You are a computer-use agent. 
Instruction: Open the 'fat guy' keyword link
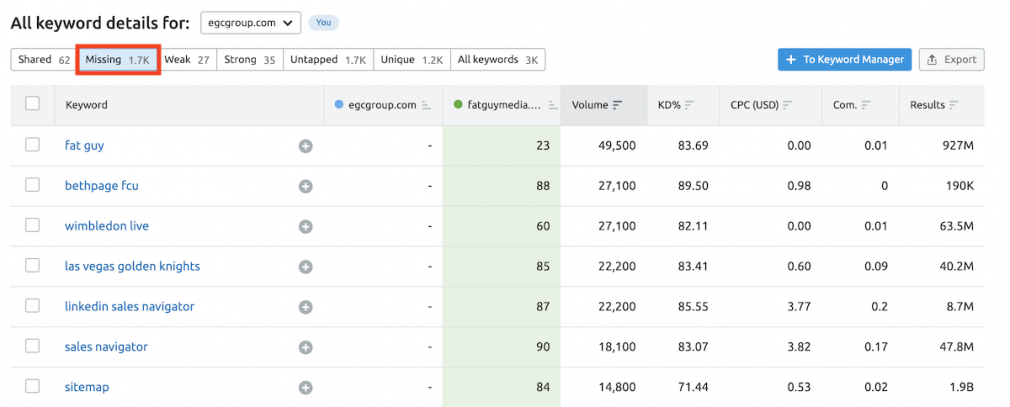(84, 146)
